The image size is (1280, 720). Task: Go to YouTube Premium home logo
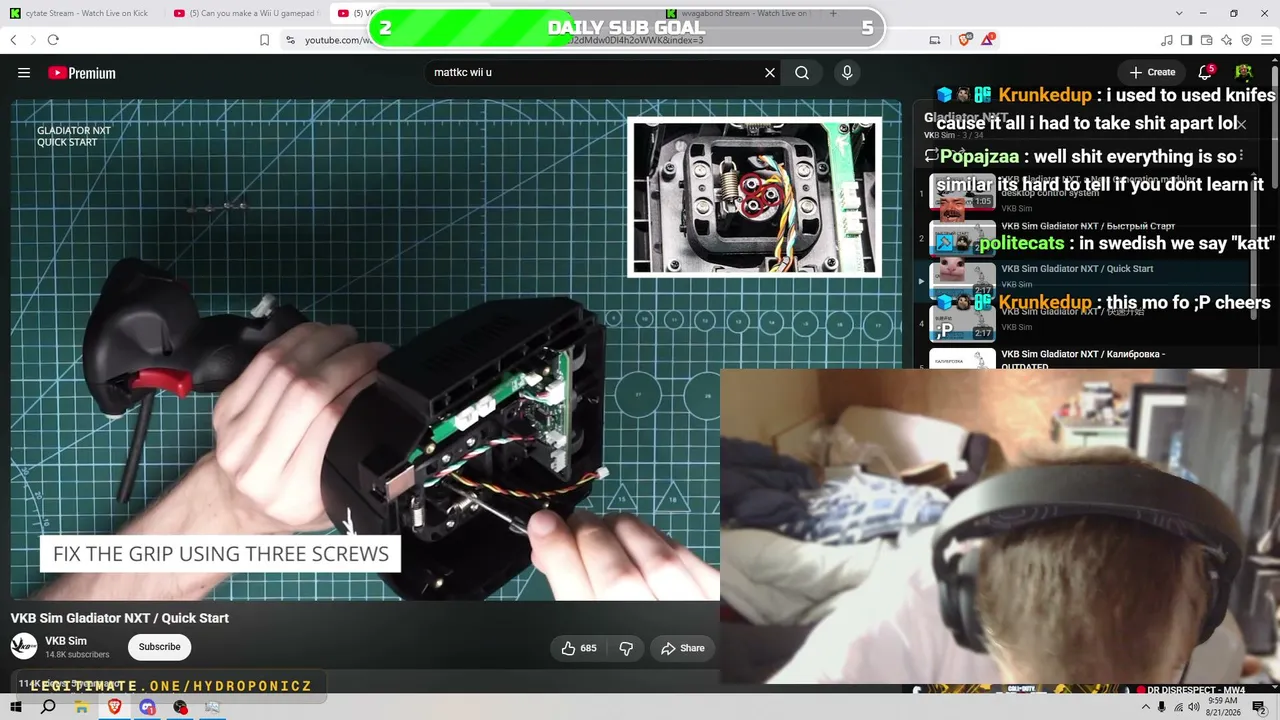pos(82,73)
